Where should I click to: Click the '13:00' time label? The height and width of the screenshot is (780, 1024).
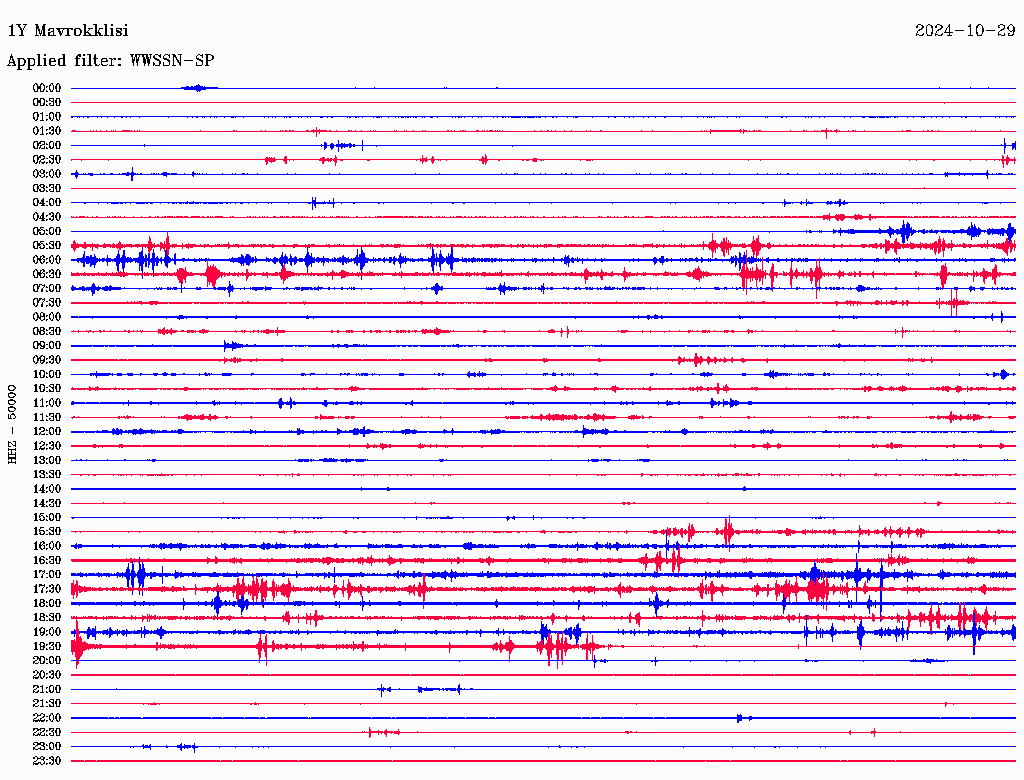tap(46, 461)
